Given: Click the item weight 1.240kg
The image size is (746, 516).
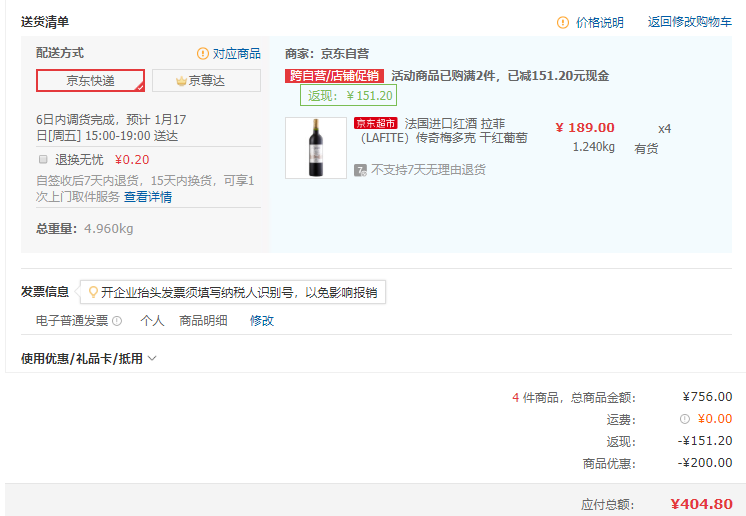Looking at the screenshot, I should 594,147.
